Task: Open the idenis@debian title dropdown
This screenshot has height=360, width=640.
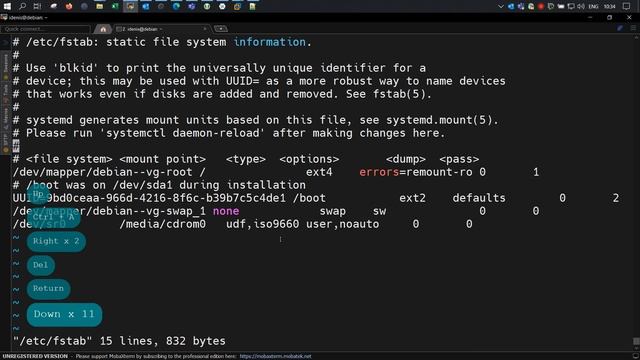Action: (x=46, y=18)
